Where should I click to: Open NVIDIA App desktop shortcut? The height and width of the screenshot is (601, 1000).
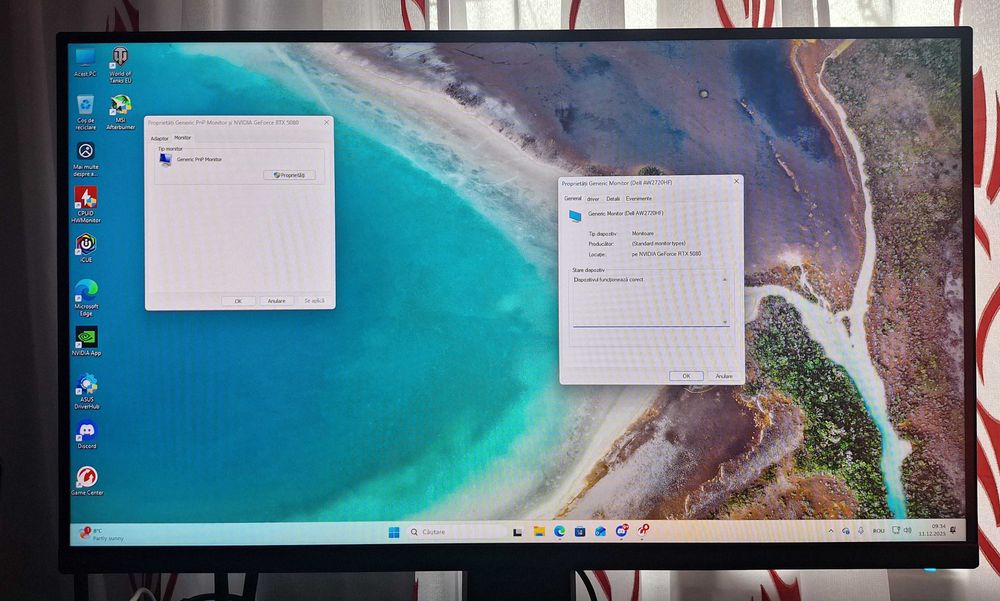pyautogui.click(x=86, y=341)
